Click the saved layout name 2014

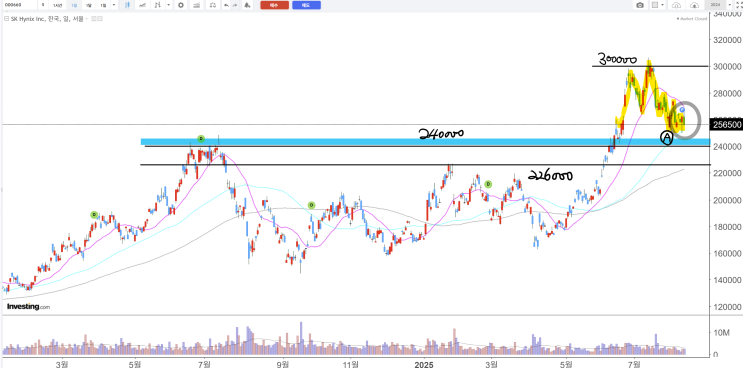point(716,5)
